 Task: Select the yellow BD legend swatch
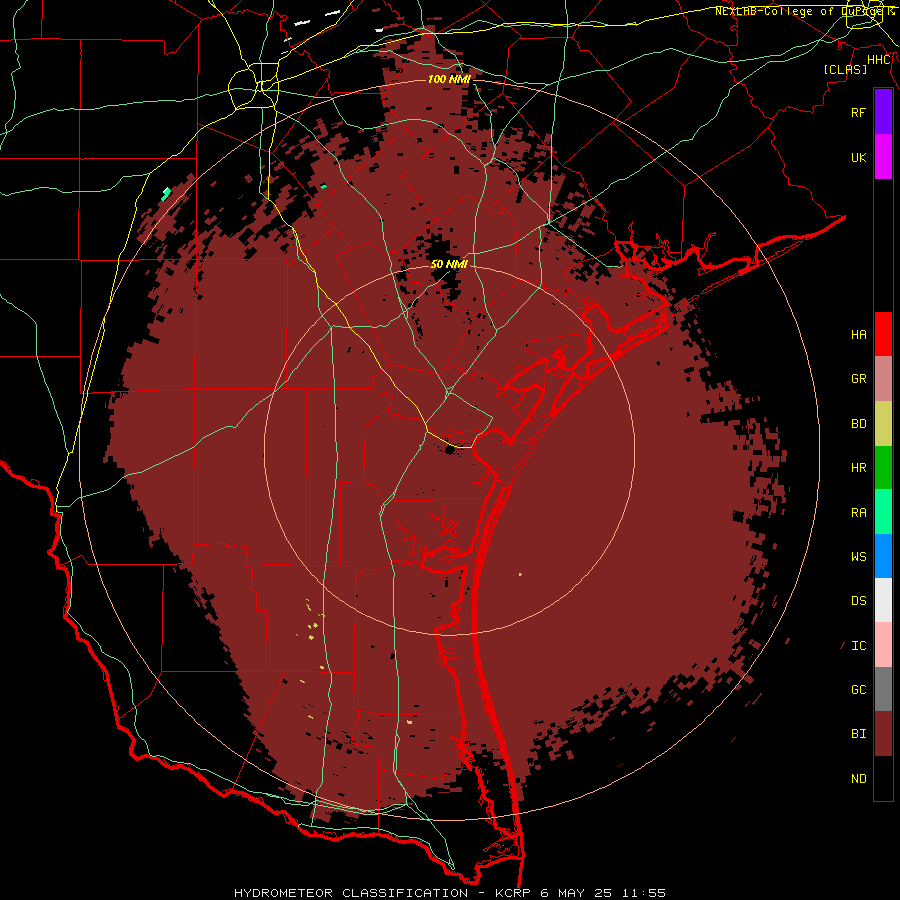point(883,424)
